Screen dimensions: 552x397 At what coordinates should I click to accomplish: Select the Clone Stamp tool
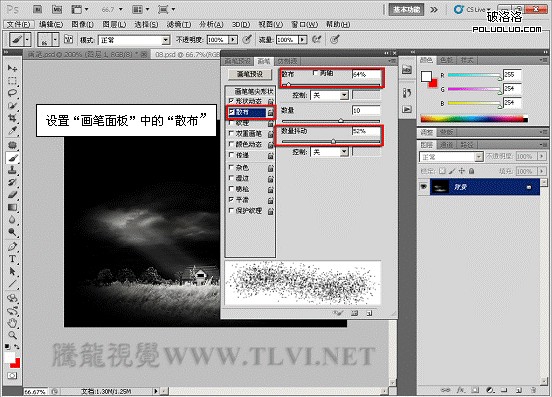(x=12, y=170)
